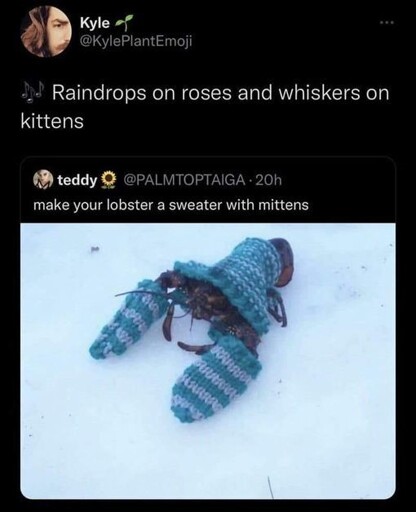Open the @KylePlantEmoji handle

pyautogui.click(x=136, y=41)
